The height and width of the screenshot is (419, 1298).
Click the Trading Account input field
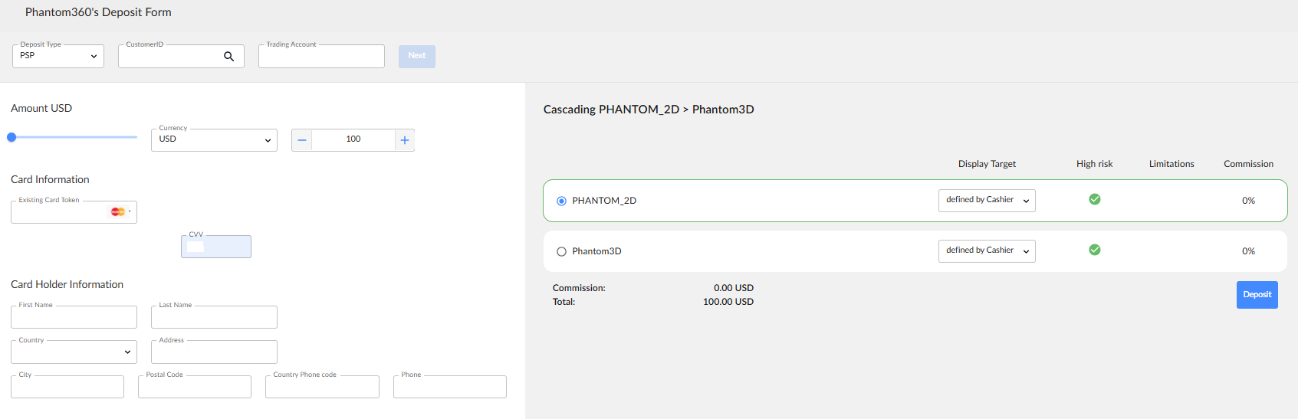coord(321,57)
